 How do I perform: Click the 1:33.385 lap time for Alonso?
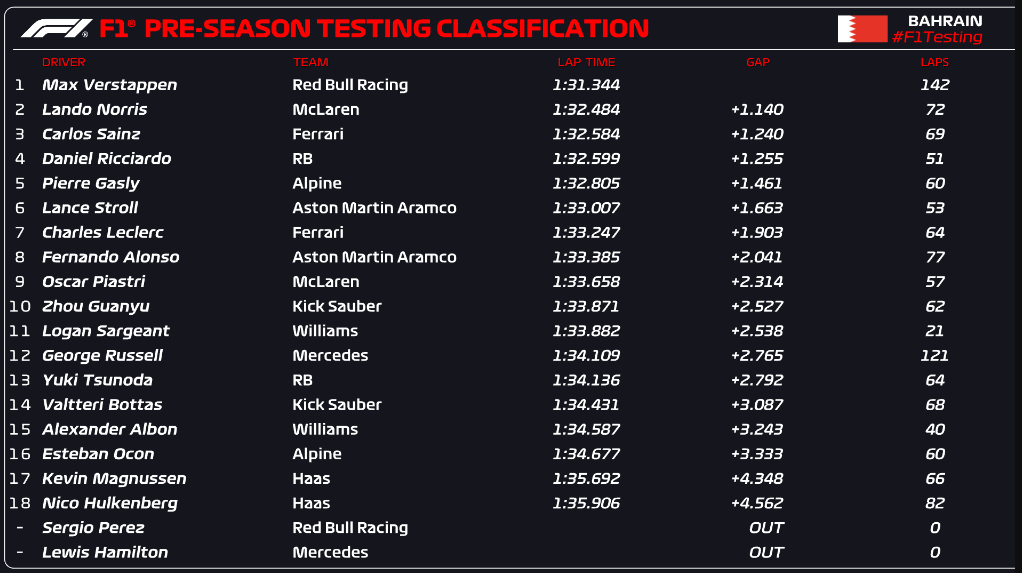click(x=586, y=257)
